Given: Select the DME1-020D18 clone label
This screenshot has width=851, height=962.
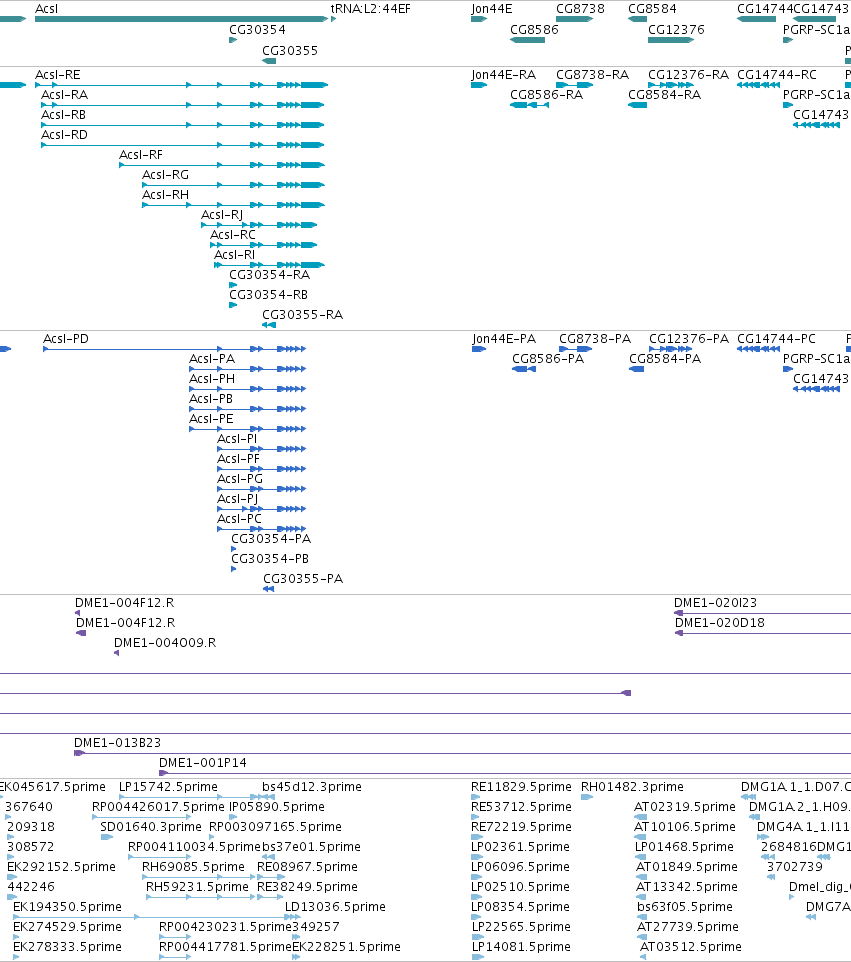Looking at the screenshot, I should (719, 623).
